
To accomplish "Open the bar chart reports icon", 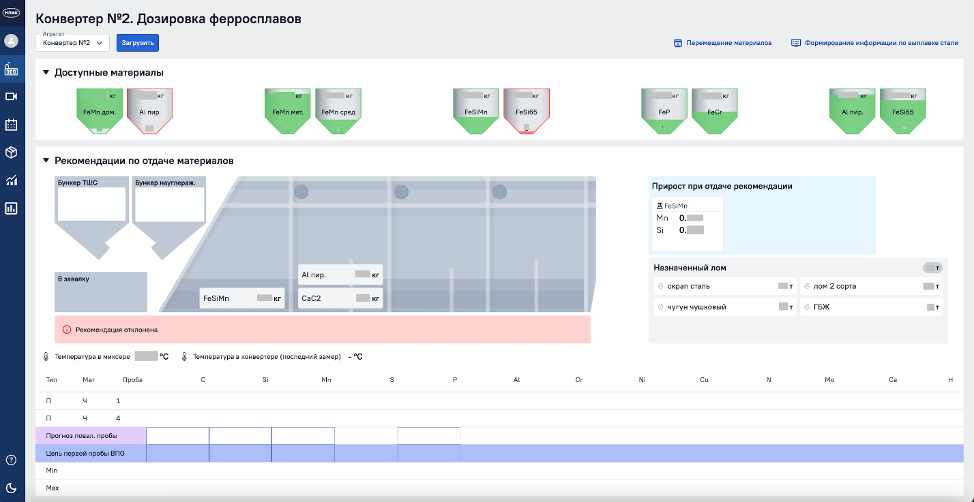I will [x=12, y=209].
